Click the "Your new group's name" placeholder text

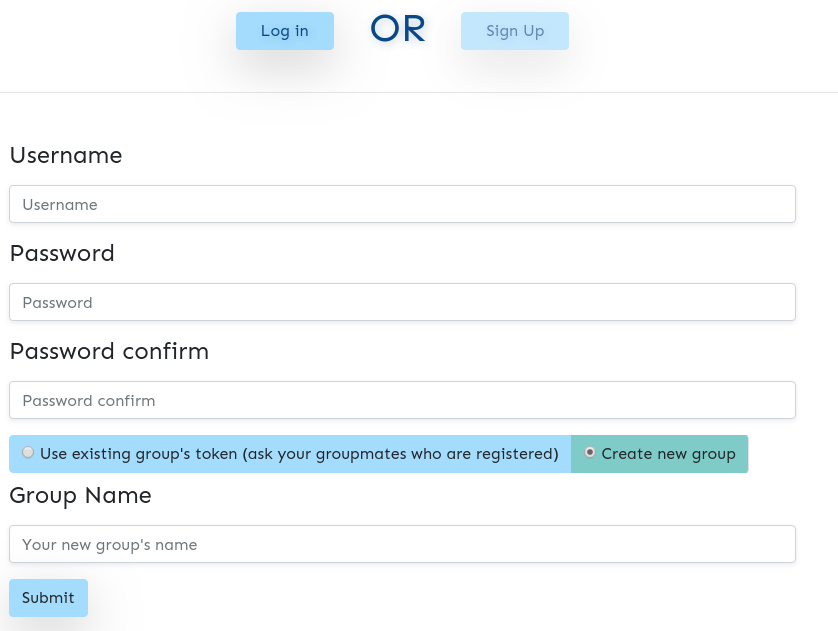click(x=110, y=545)
